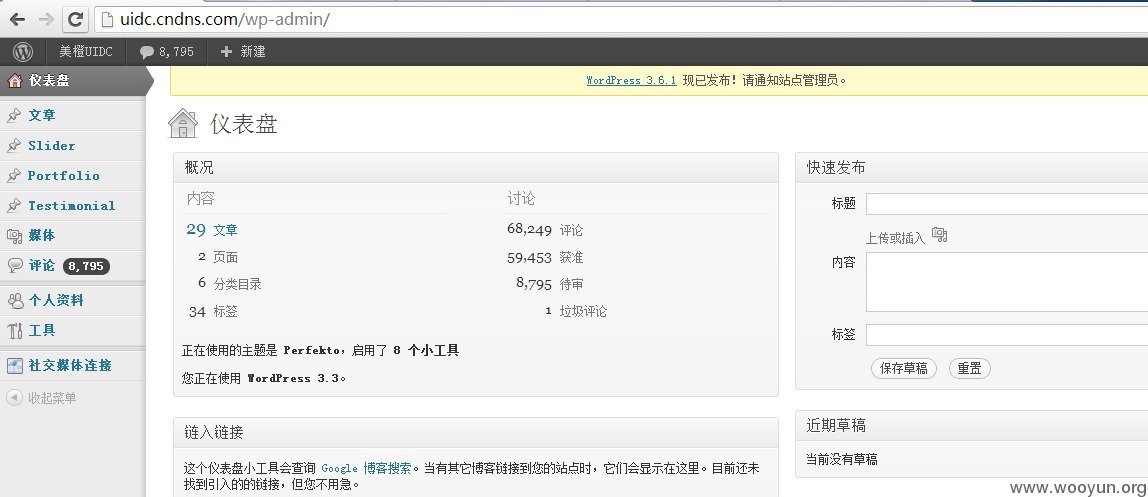Click the page icon in address bar
Viewport: 1148px width, 497px height.
pos(107,20)
